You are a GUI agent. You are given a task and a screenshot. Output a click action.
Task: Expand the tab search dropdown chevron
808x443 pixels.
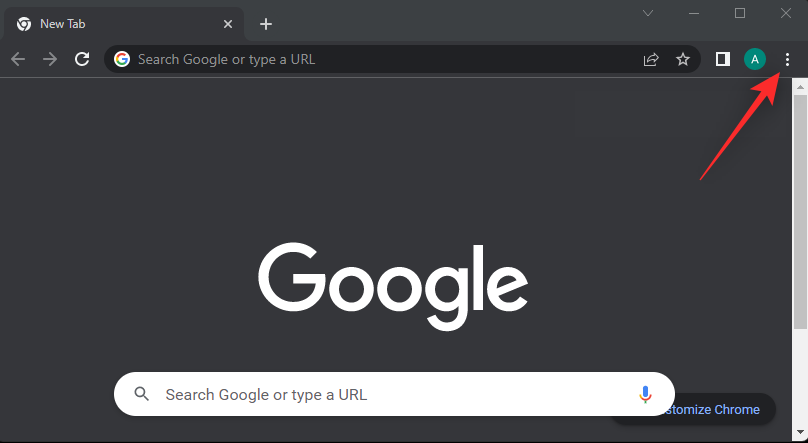[648, 13]
